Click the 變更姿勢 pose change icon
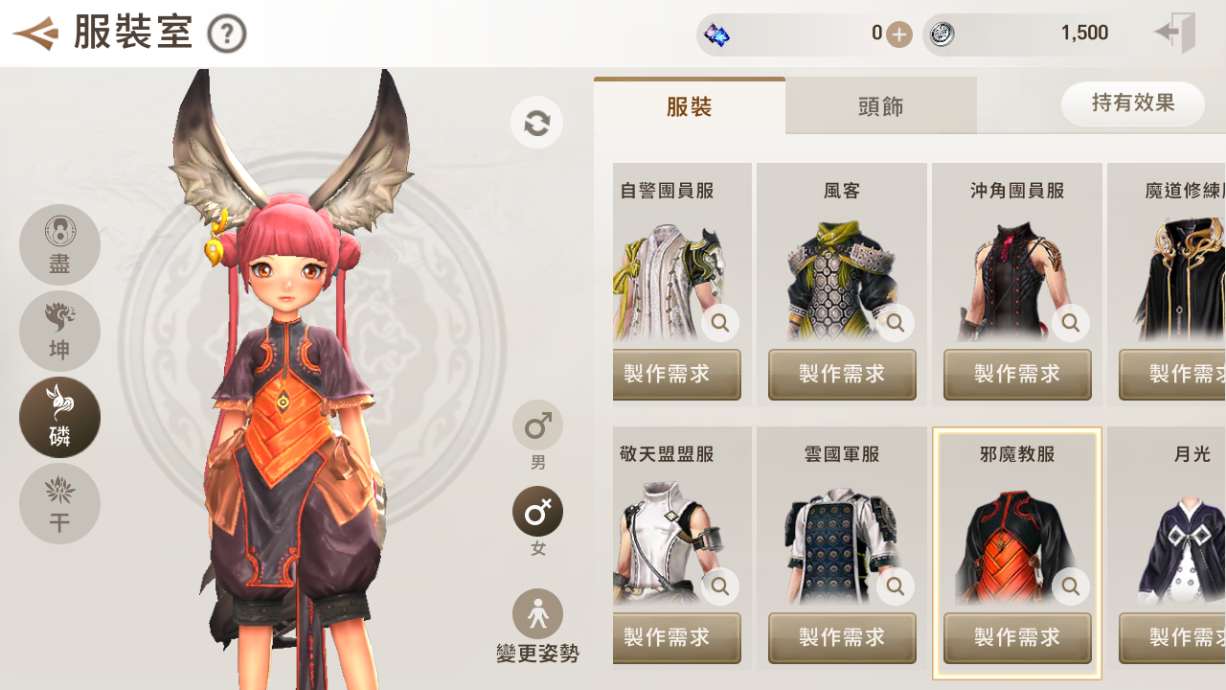The height and width of the screenshot is (690, 1226). tap(538, 614)
